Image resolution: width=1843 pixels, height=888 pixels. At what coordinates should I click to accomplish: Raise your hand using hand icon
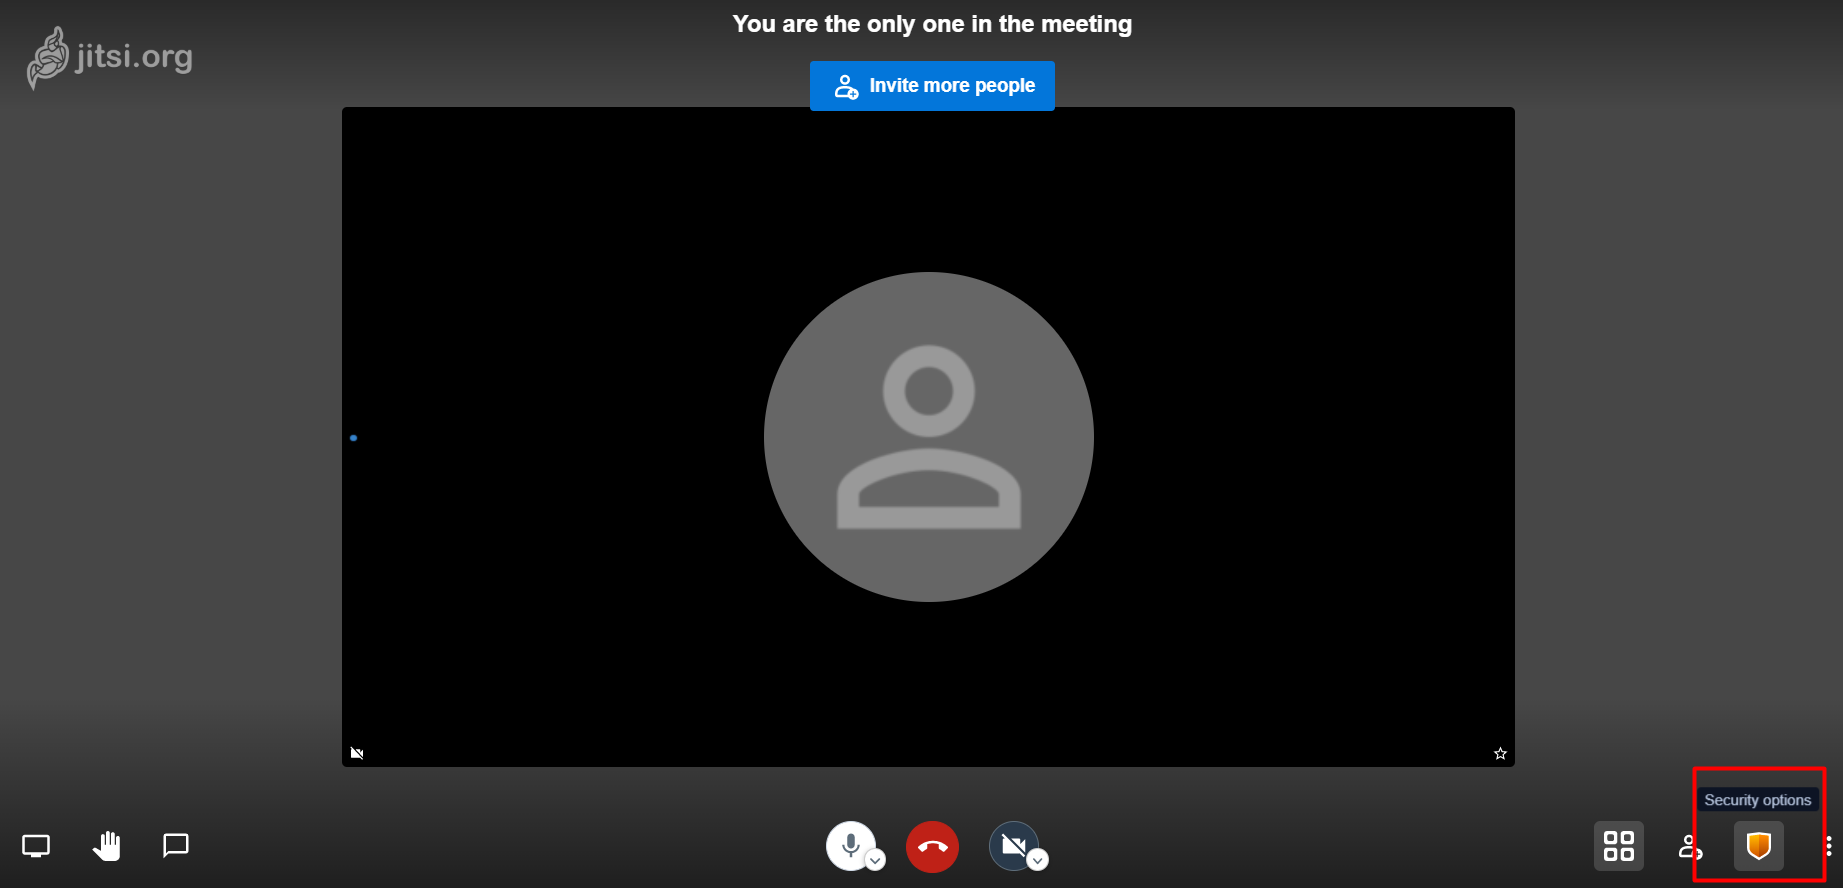(x=107, y=846)
